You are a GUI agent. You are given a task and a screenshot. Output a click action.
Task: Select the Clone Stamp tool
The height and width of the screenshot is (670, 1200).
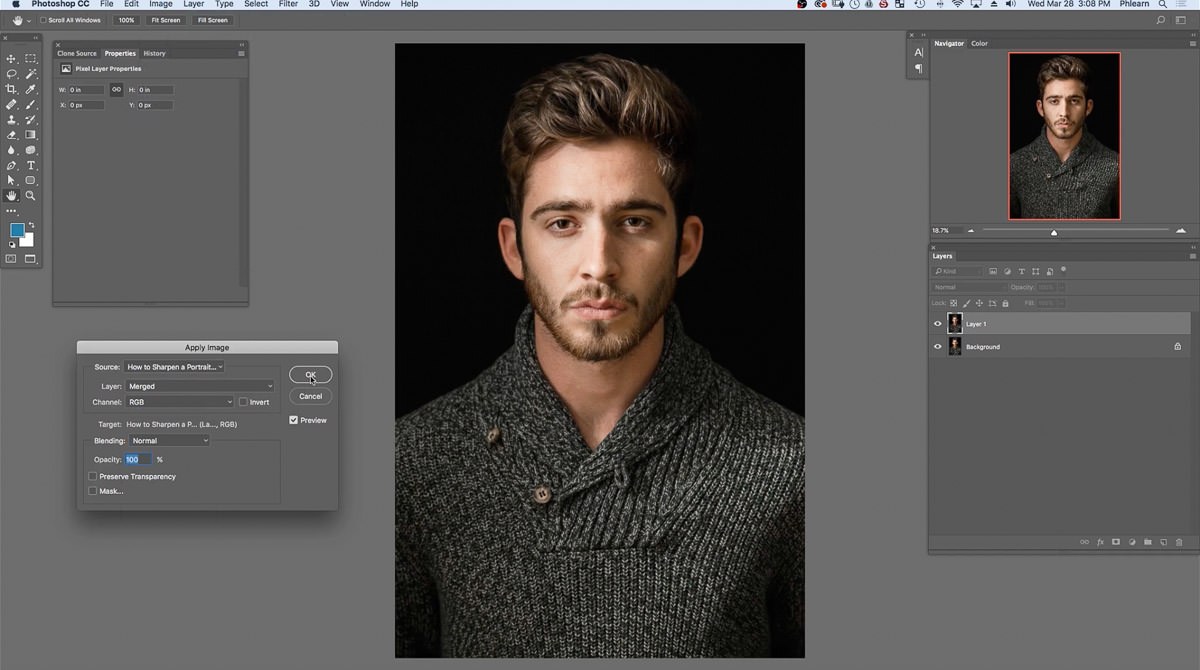(12, 119)
